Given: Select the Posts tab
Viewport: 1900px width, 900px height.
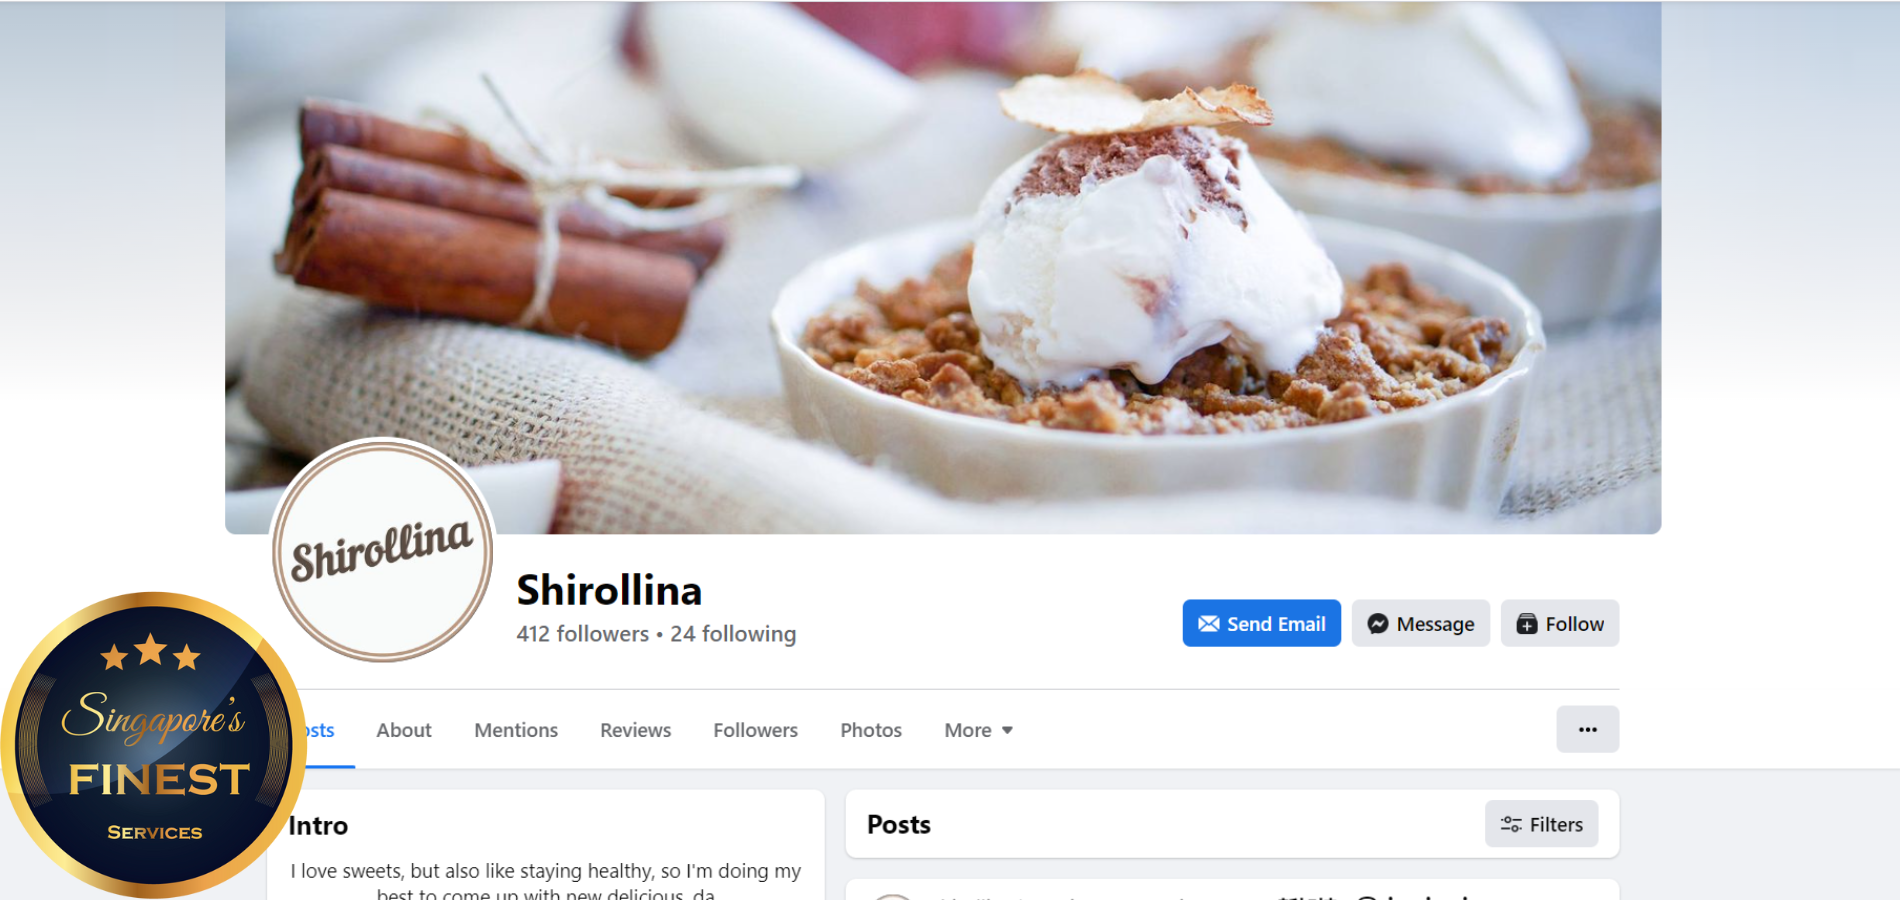Looking at the screenshot, I should [320, 730].
